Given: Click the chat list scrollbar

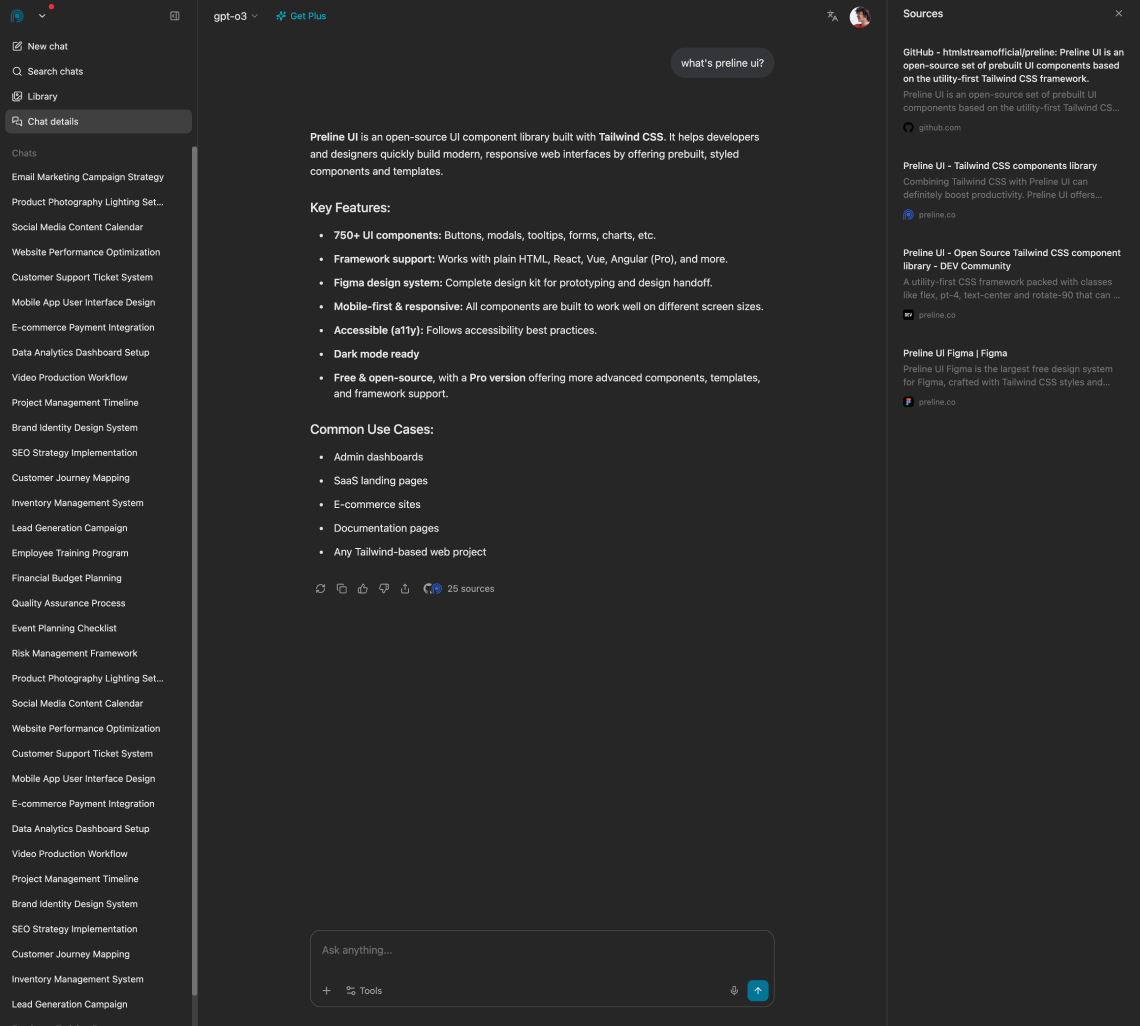Looking at the screenshot, I should coord(194,571).
